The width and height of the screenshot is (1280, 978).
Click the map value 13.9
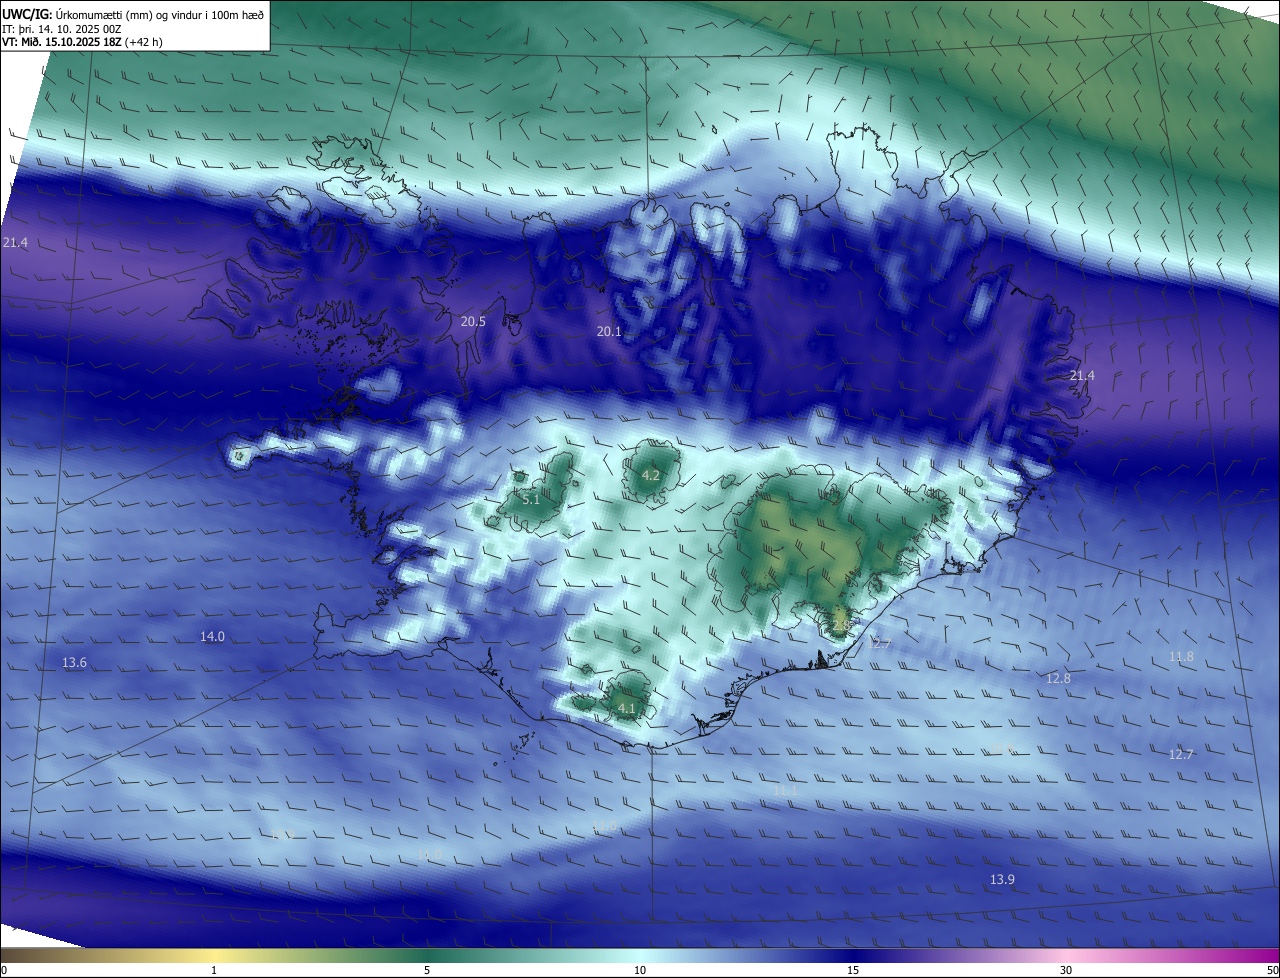click(1002, 879)
